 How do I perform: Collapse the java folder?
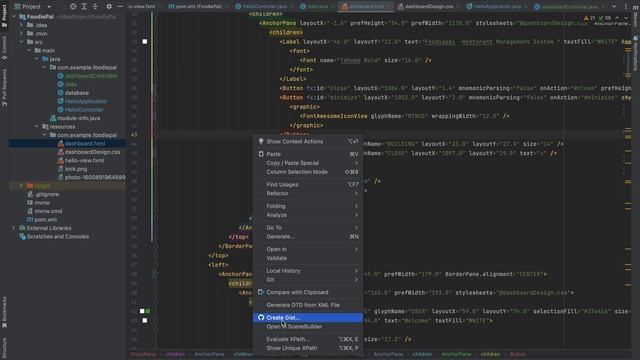pyautogui.click(x=37, y=59)
